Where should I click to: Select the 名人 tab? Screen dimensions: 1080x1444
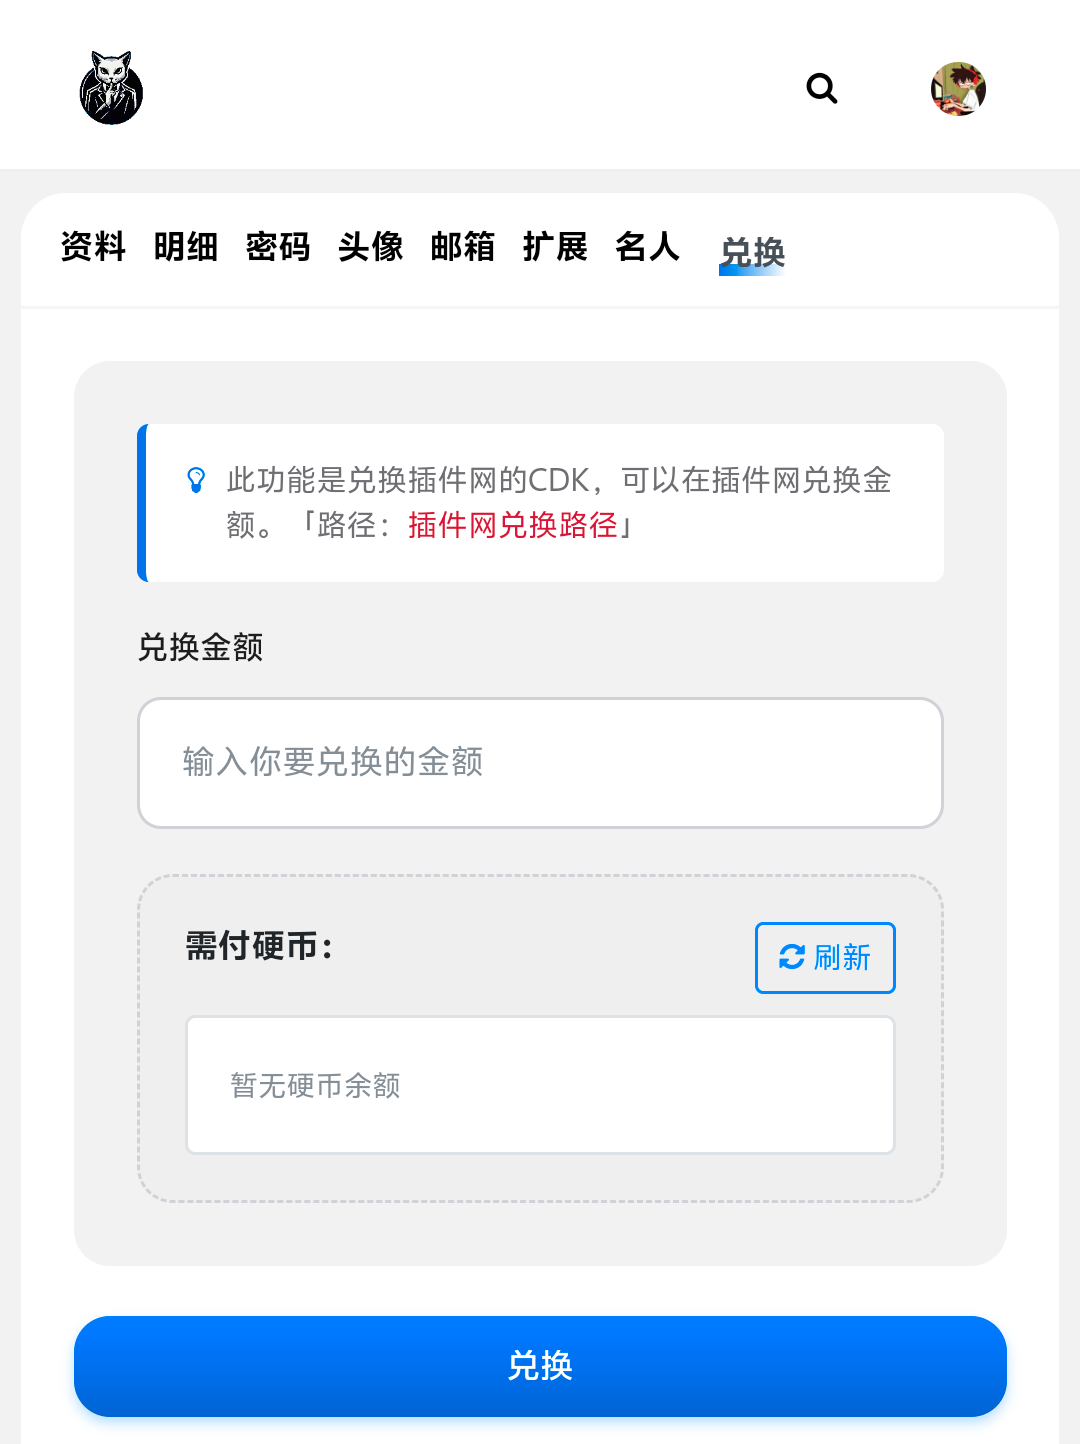coord(648,246)
